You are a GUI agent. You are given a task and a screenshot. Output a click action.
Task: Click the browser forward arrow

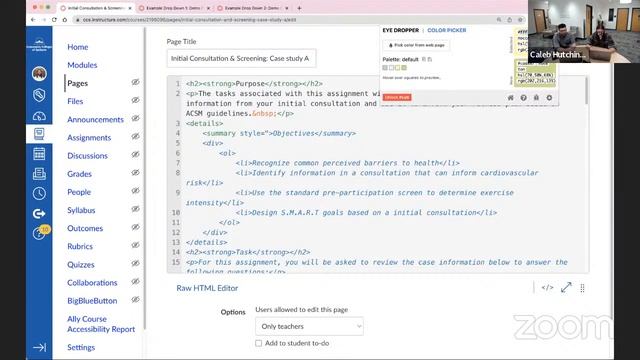tap(44, 20)
